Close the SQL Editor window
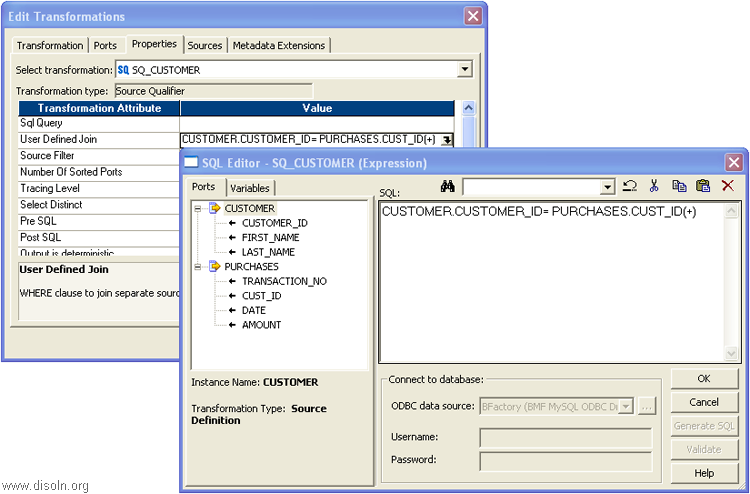750x494 pixels. click(x=734, y=163)
